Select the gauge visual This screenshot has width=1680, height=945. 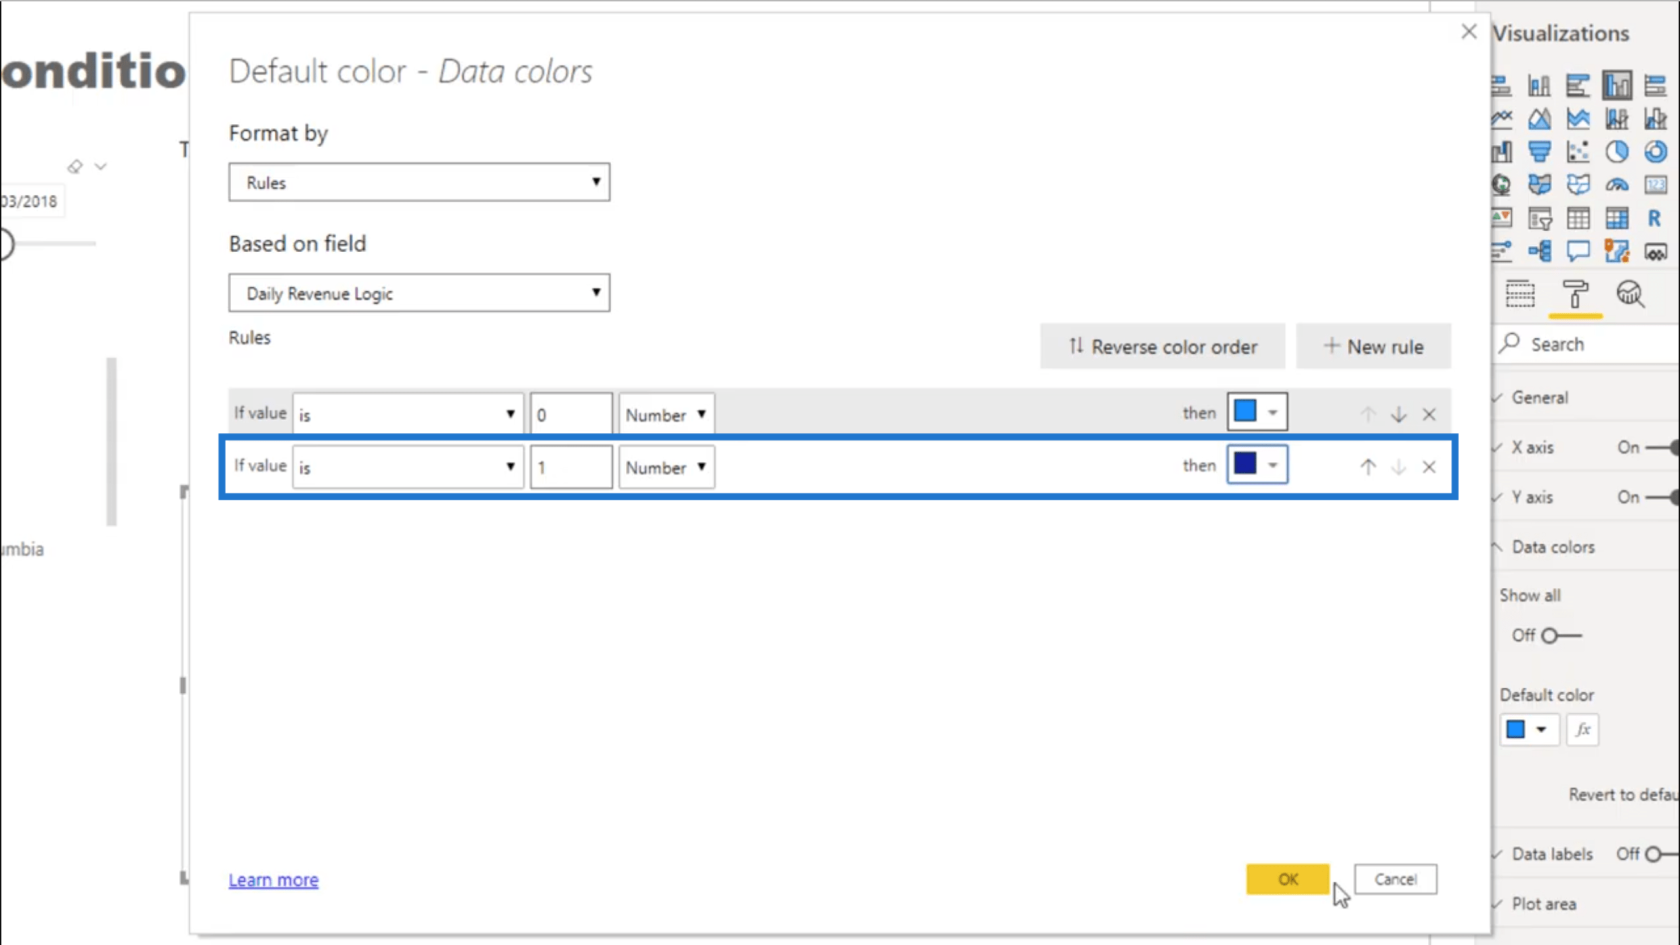[x=1617, y=185]
